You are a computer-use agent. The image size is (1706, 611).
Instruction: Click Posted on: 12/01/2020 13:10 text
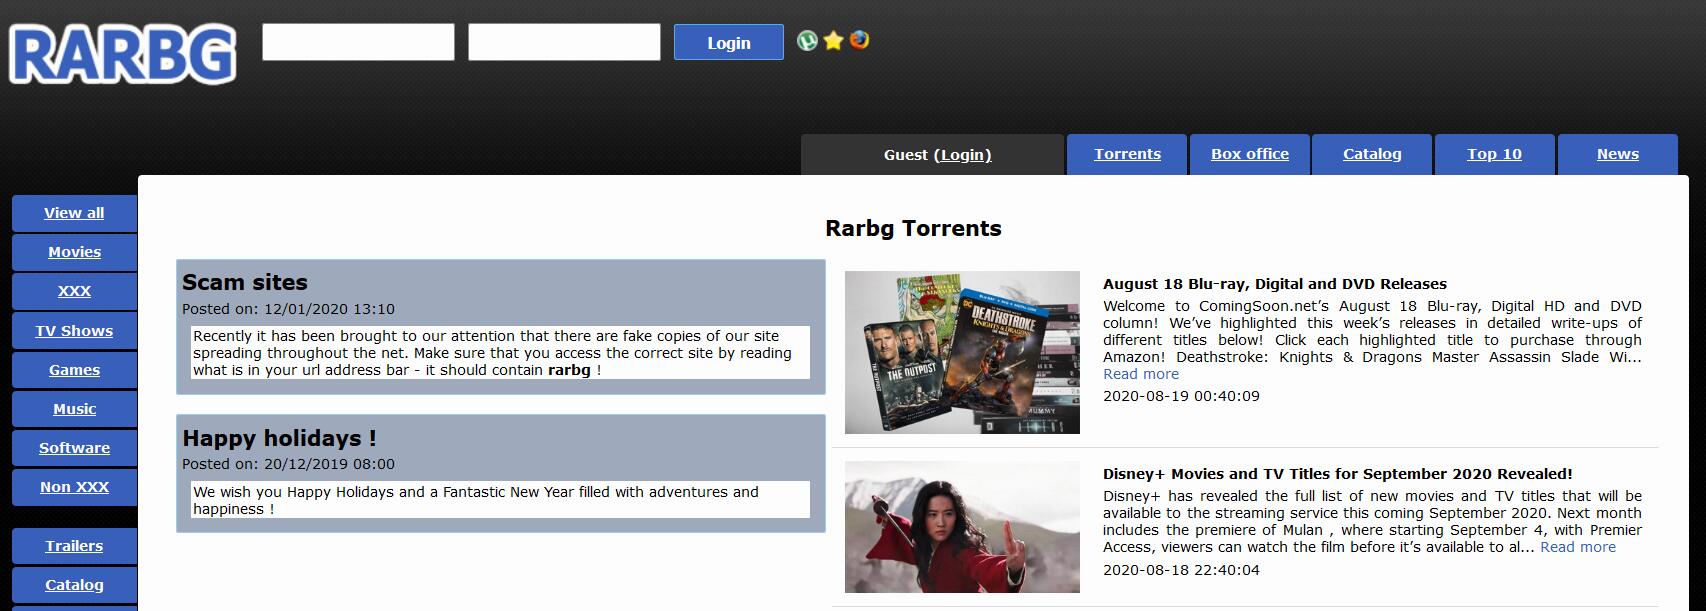click(288, 309)
